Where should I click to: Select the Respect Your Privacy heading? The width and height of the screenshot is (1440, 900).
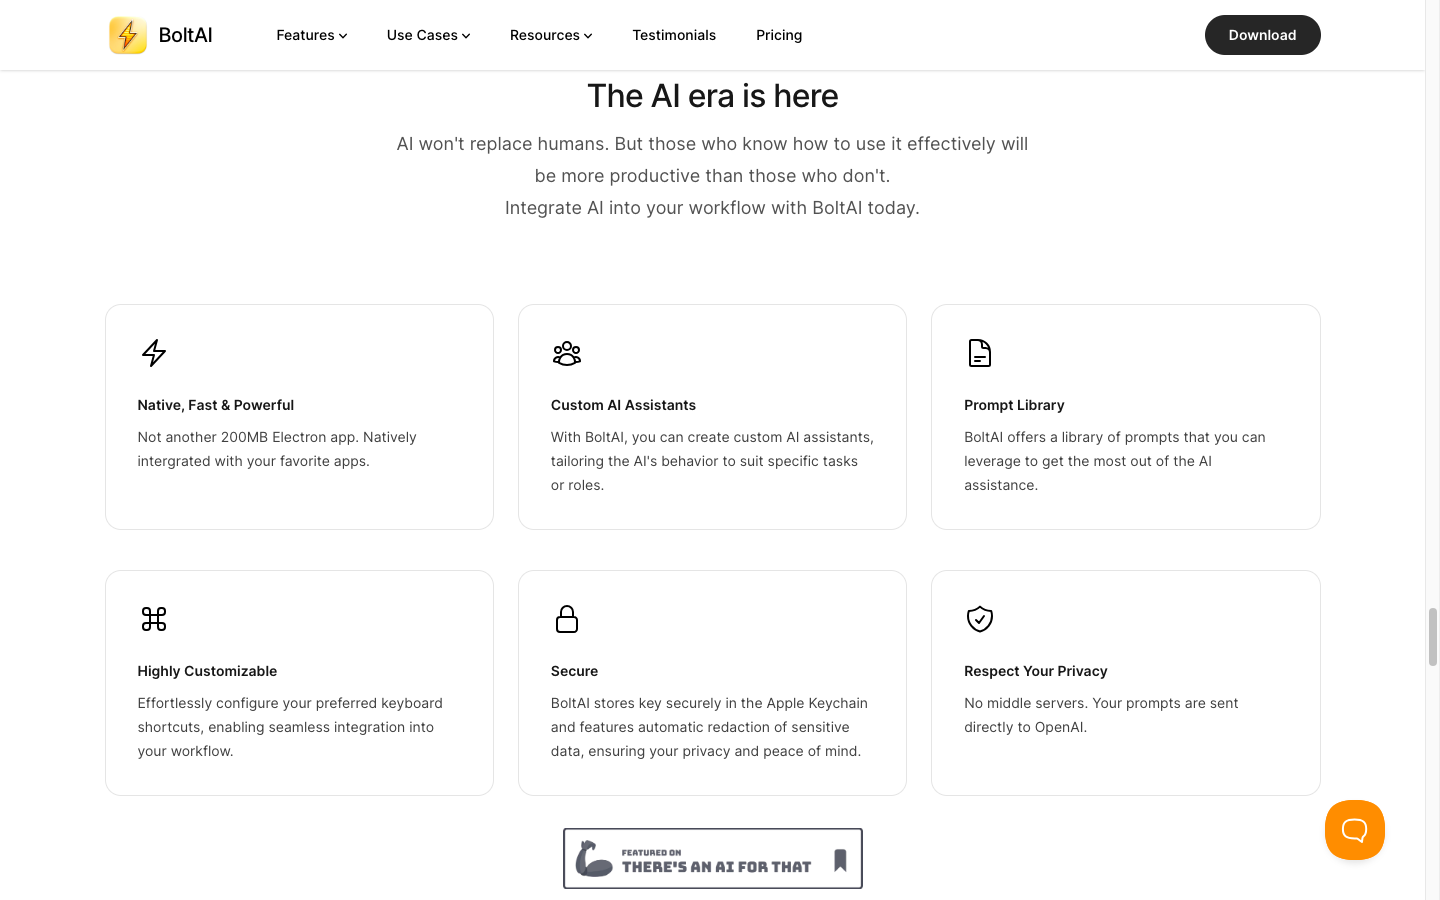tap(1036, 671)
